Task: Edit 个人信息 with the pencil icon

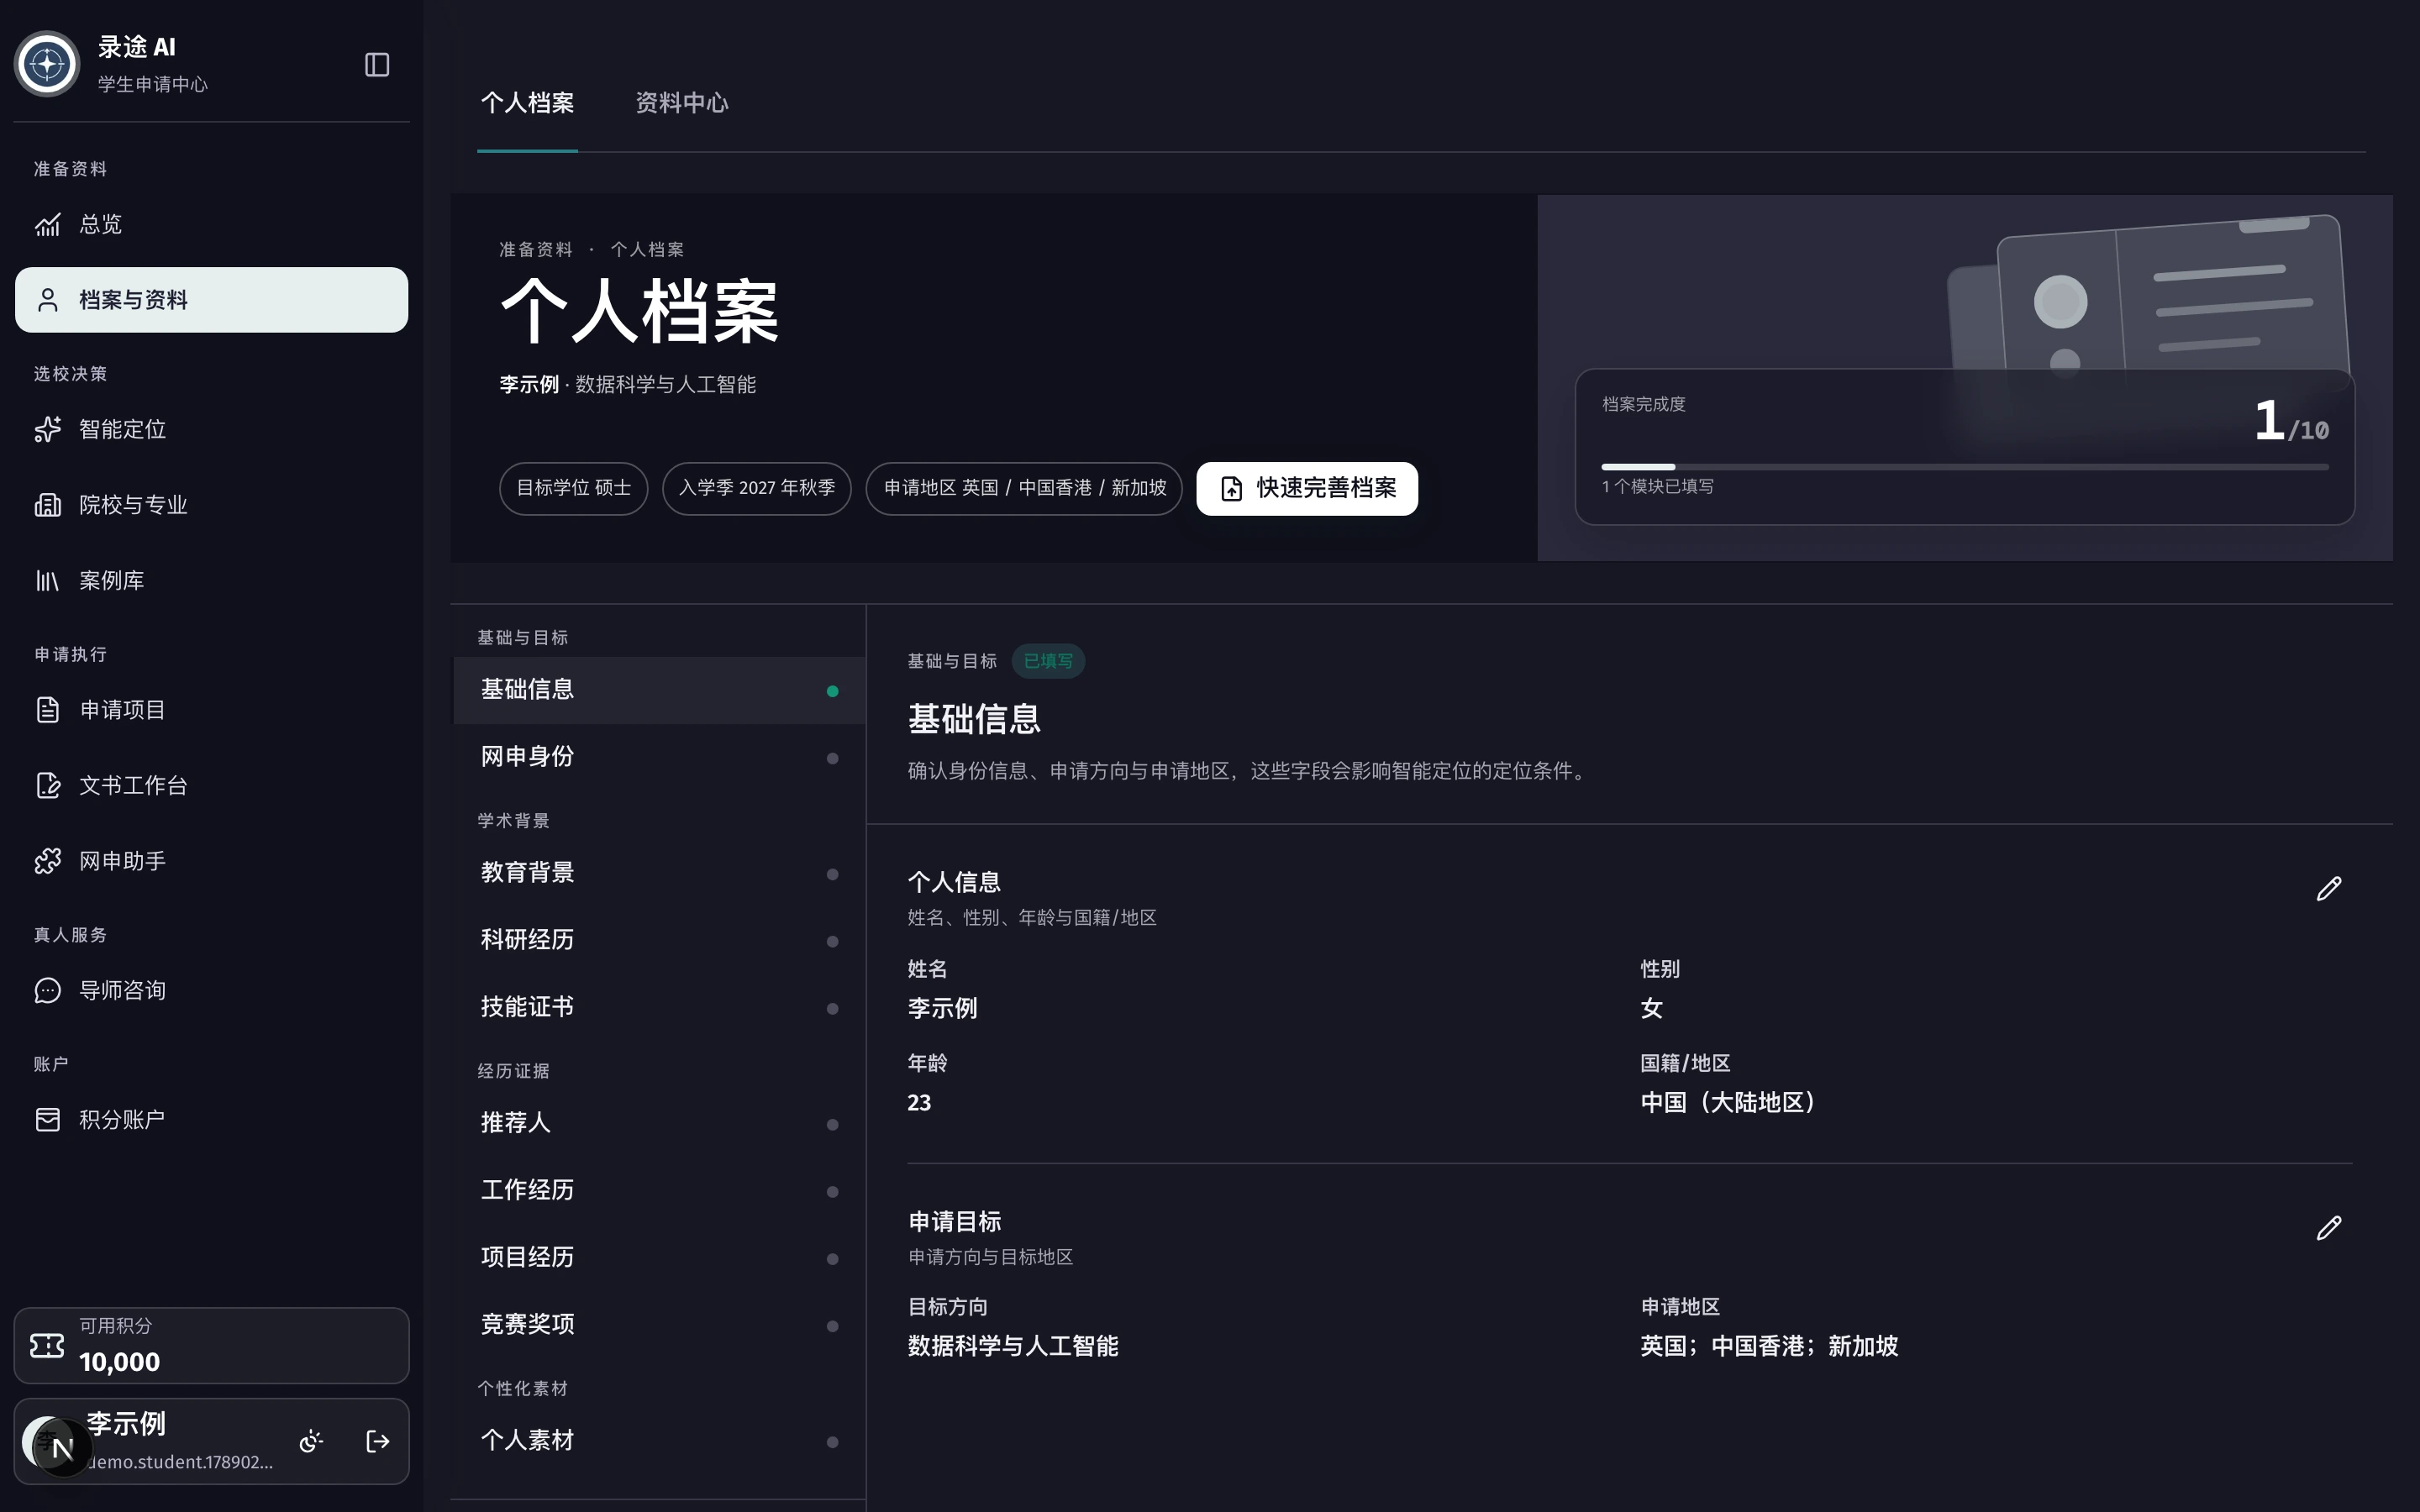Action: point(2329,888)
